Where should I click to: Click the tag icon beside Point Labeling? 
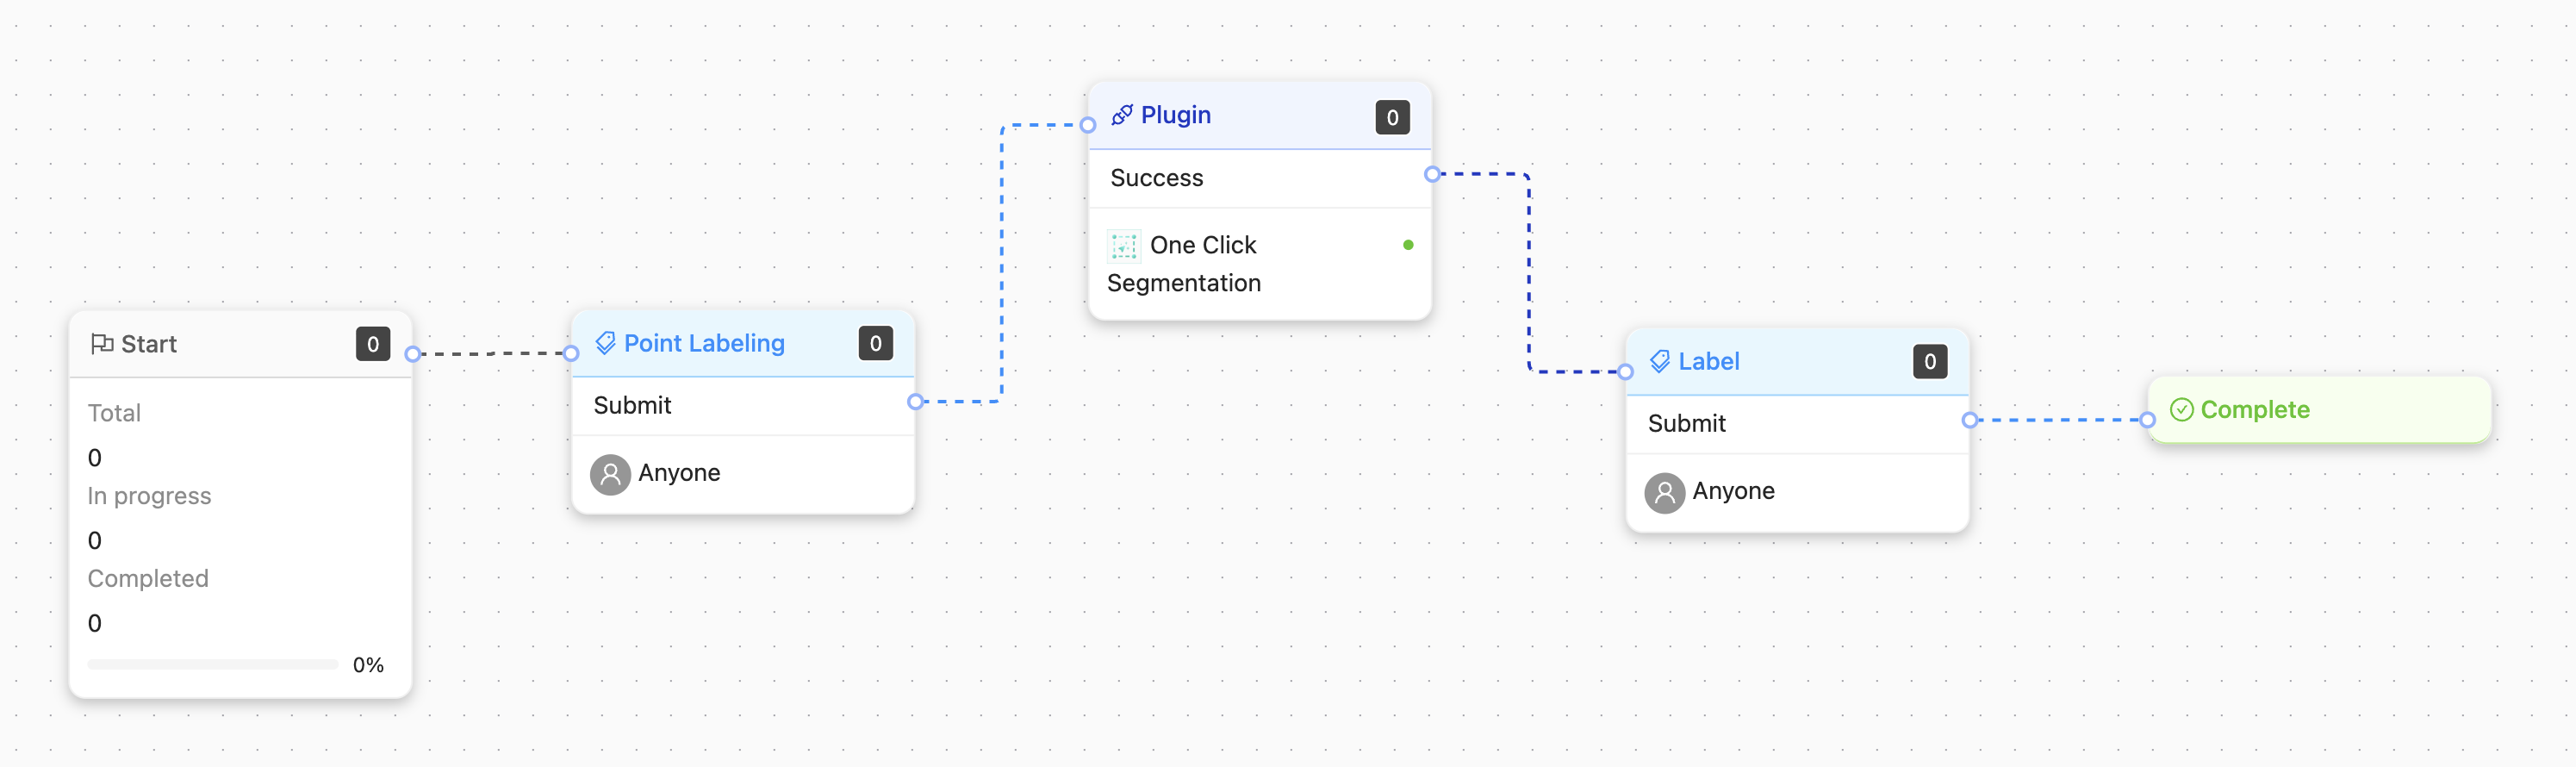tap(605, 343)
